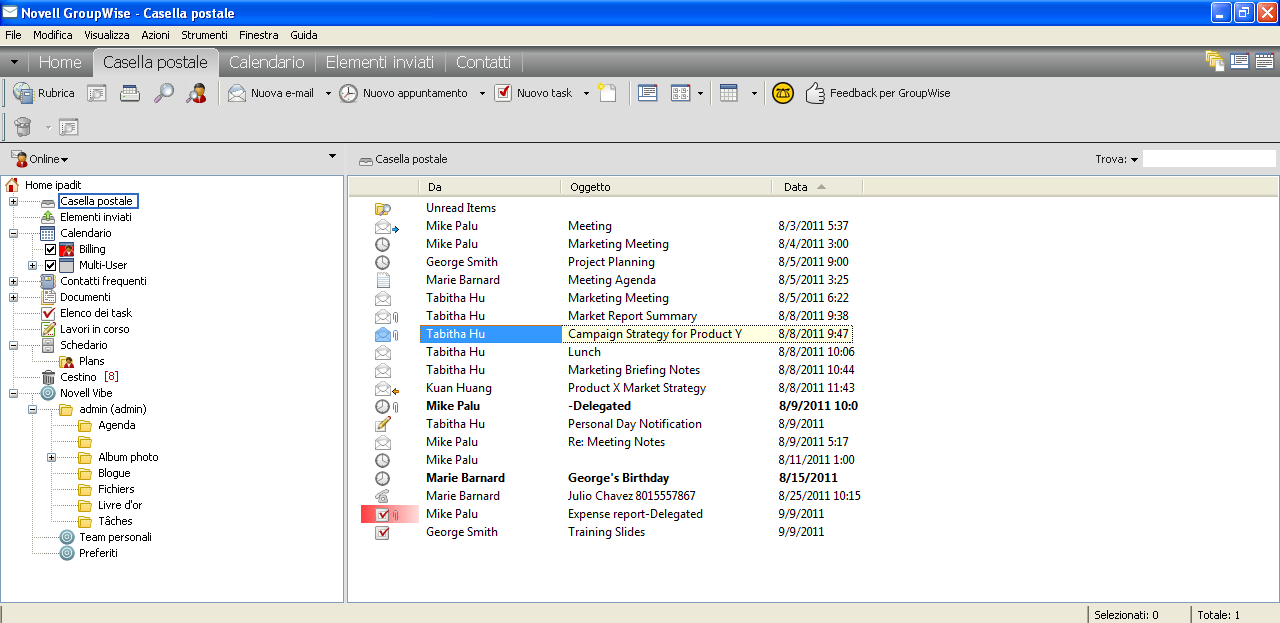The image size is (1280, 623).
Task: Toggle task checkbox for Training Slides
Action: click(382, 532)
